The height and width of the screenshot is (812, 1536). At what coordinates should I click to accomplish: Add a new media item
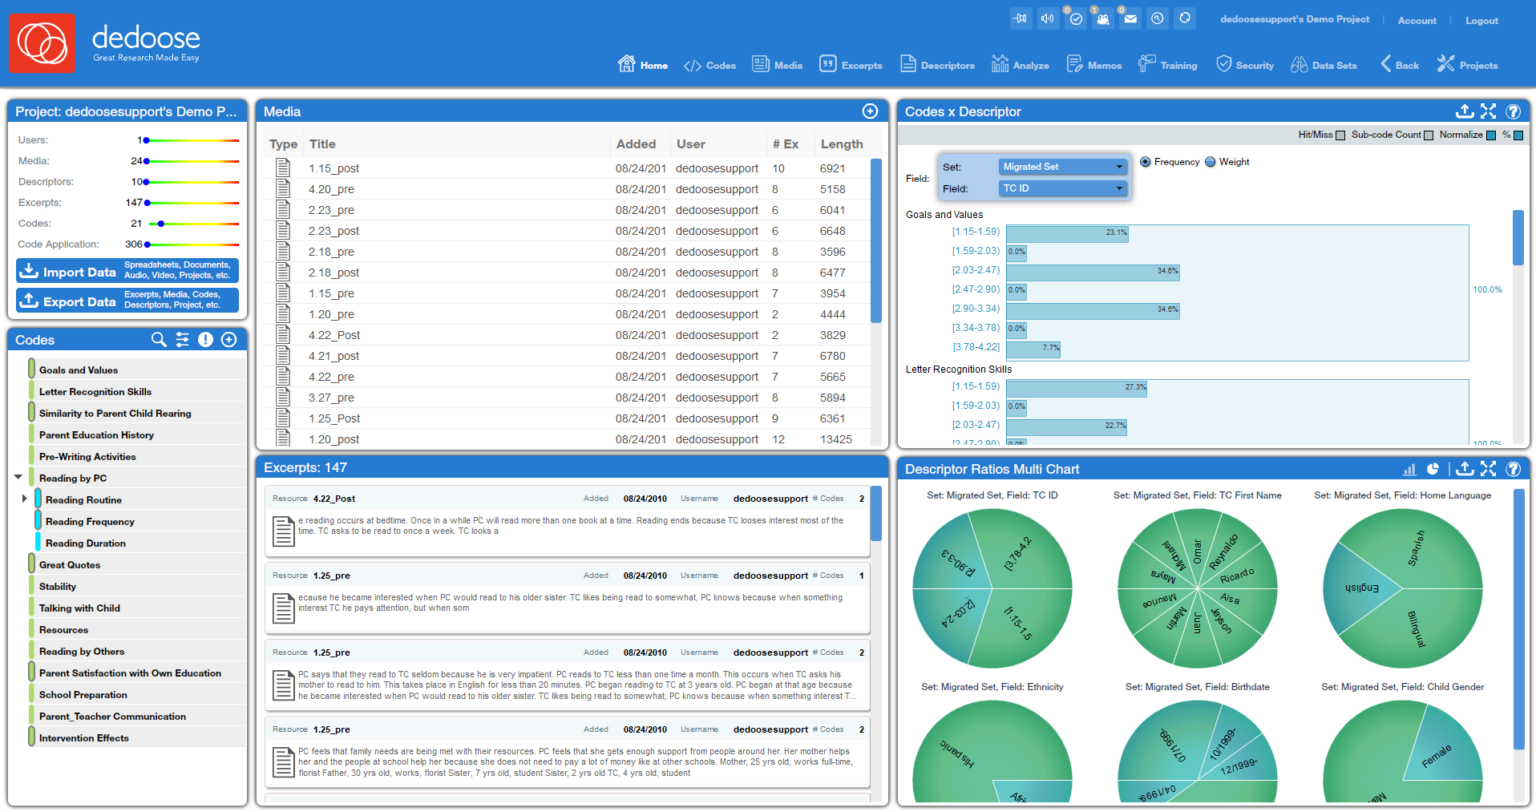click(x=870, y=111)
